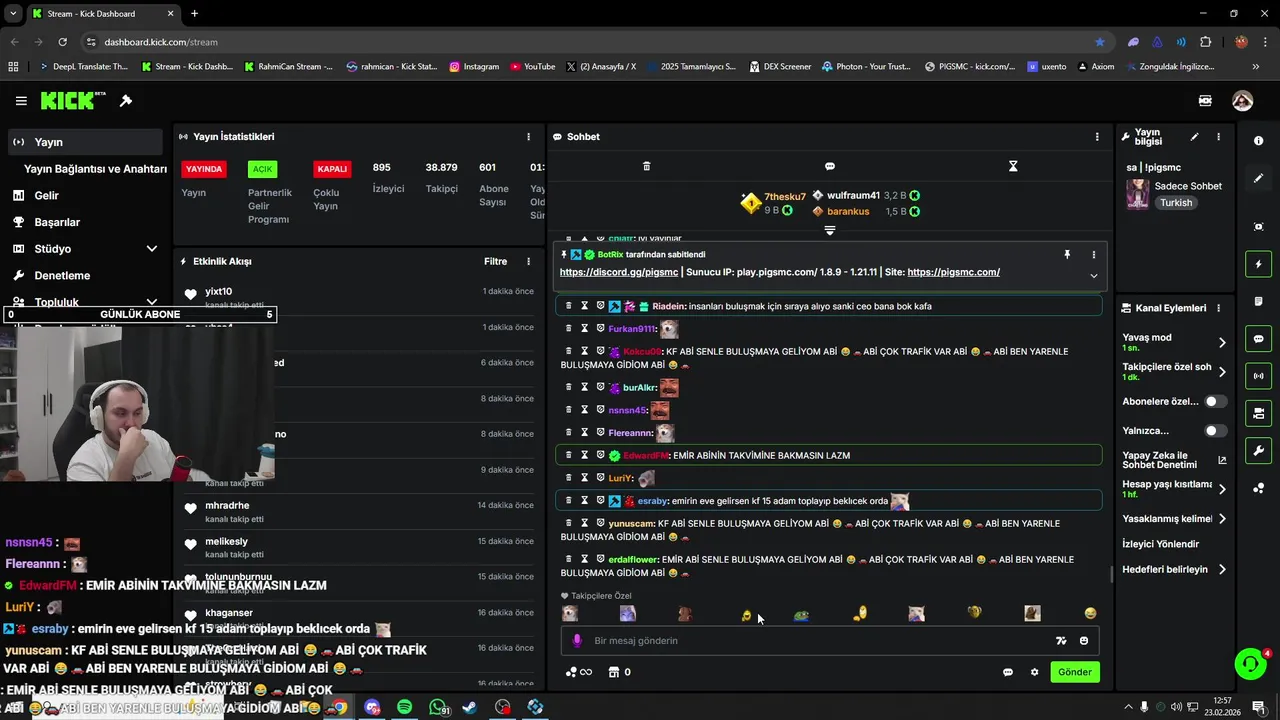Expand the leaderboard via the double-line arrow

pos(829,231)
